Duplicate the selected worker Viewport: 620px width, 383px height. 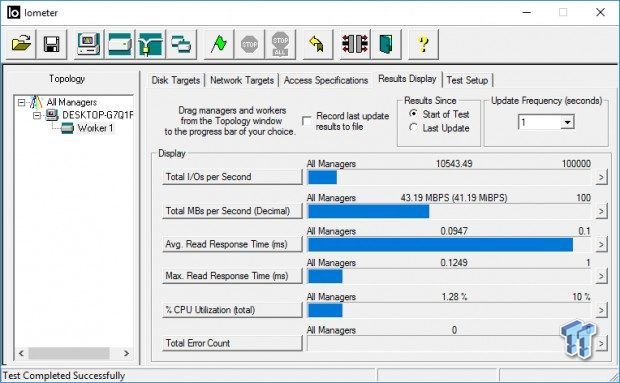pyautogui.click(x=181, y=44)
